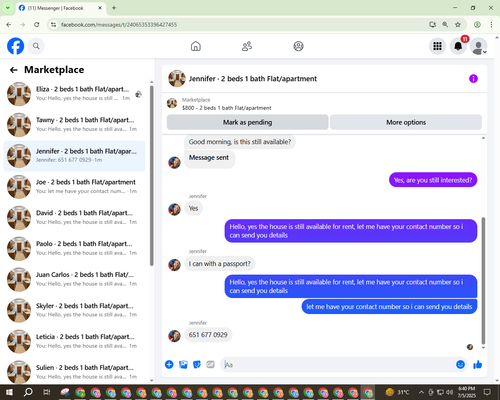Click the chat messages scrollbar
Viewport: 500px width, 400px height.
pyautogui.click(x=483, y=281)
